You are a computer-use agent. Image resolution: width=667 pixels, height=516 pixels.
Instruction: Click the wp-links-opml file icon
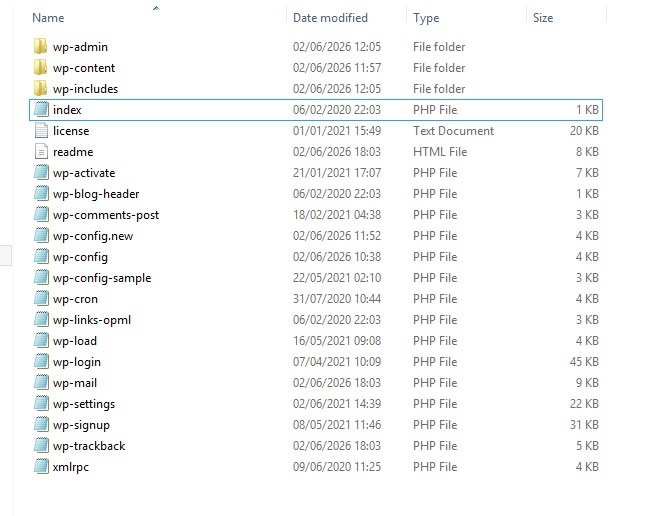coord(41,320)
